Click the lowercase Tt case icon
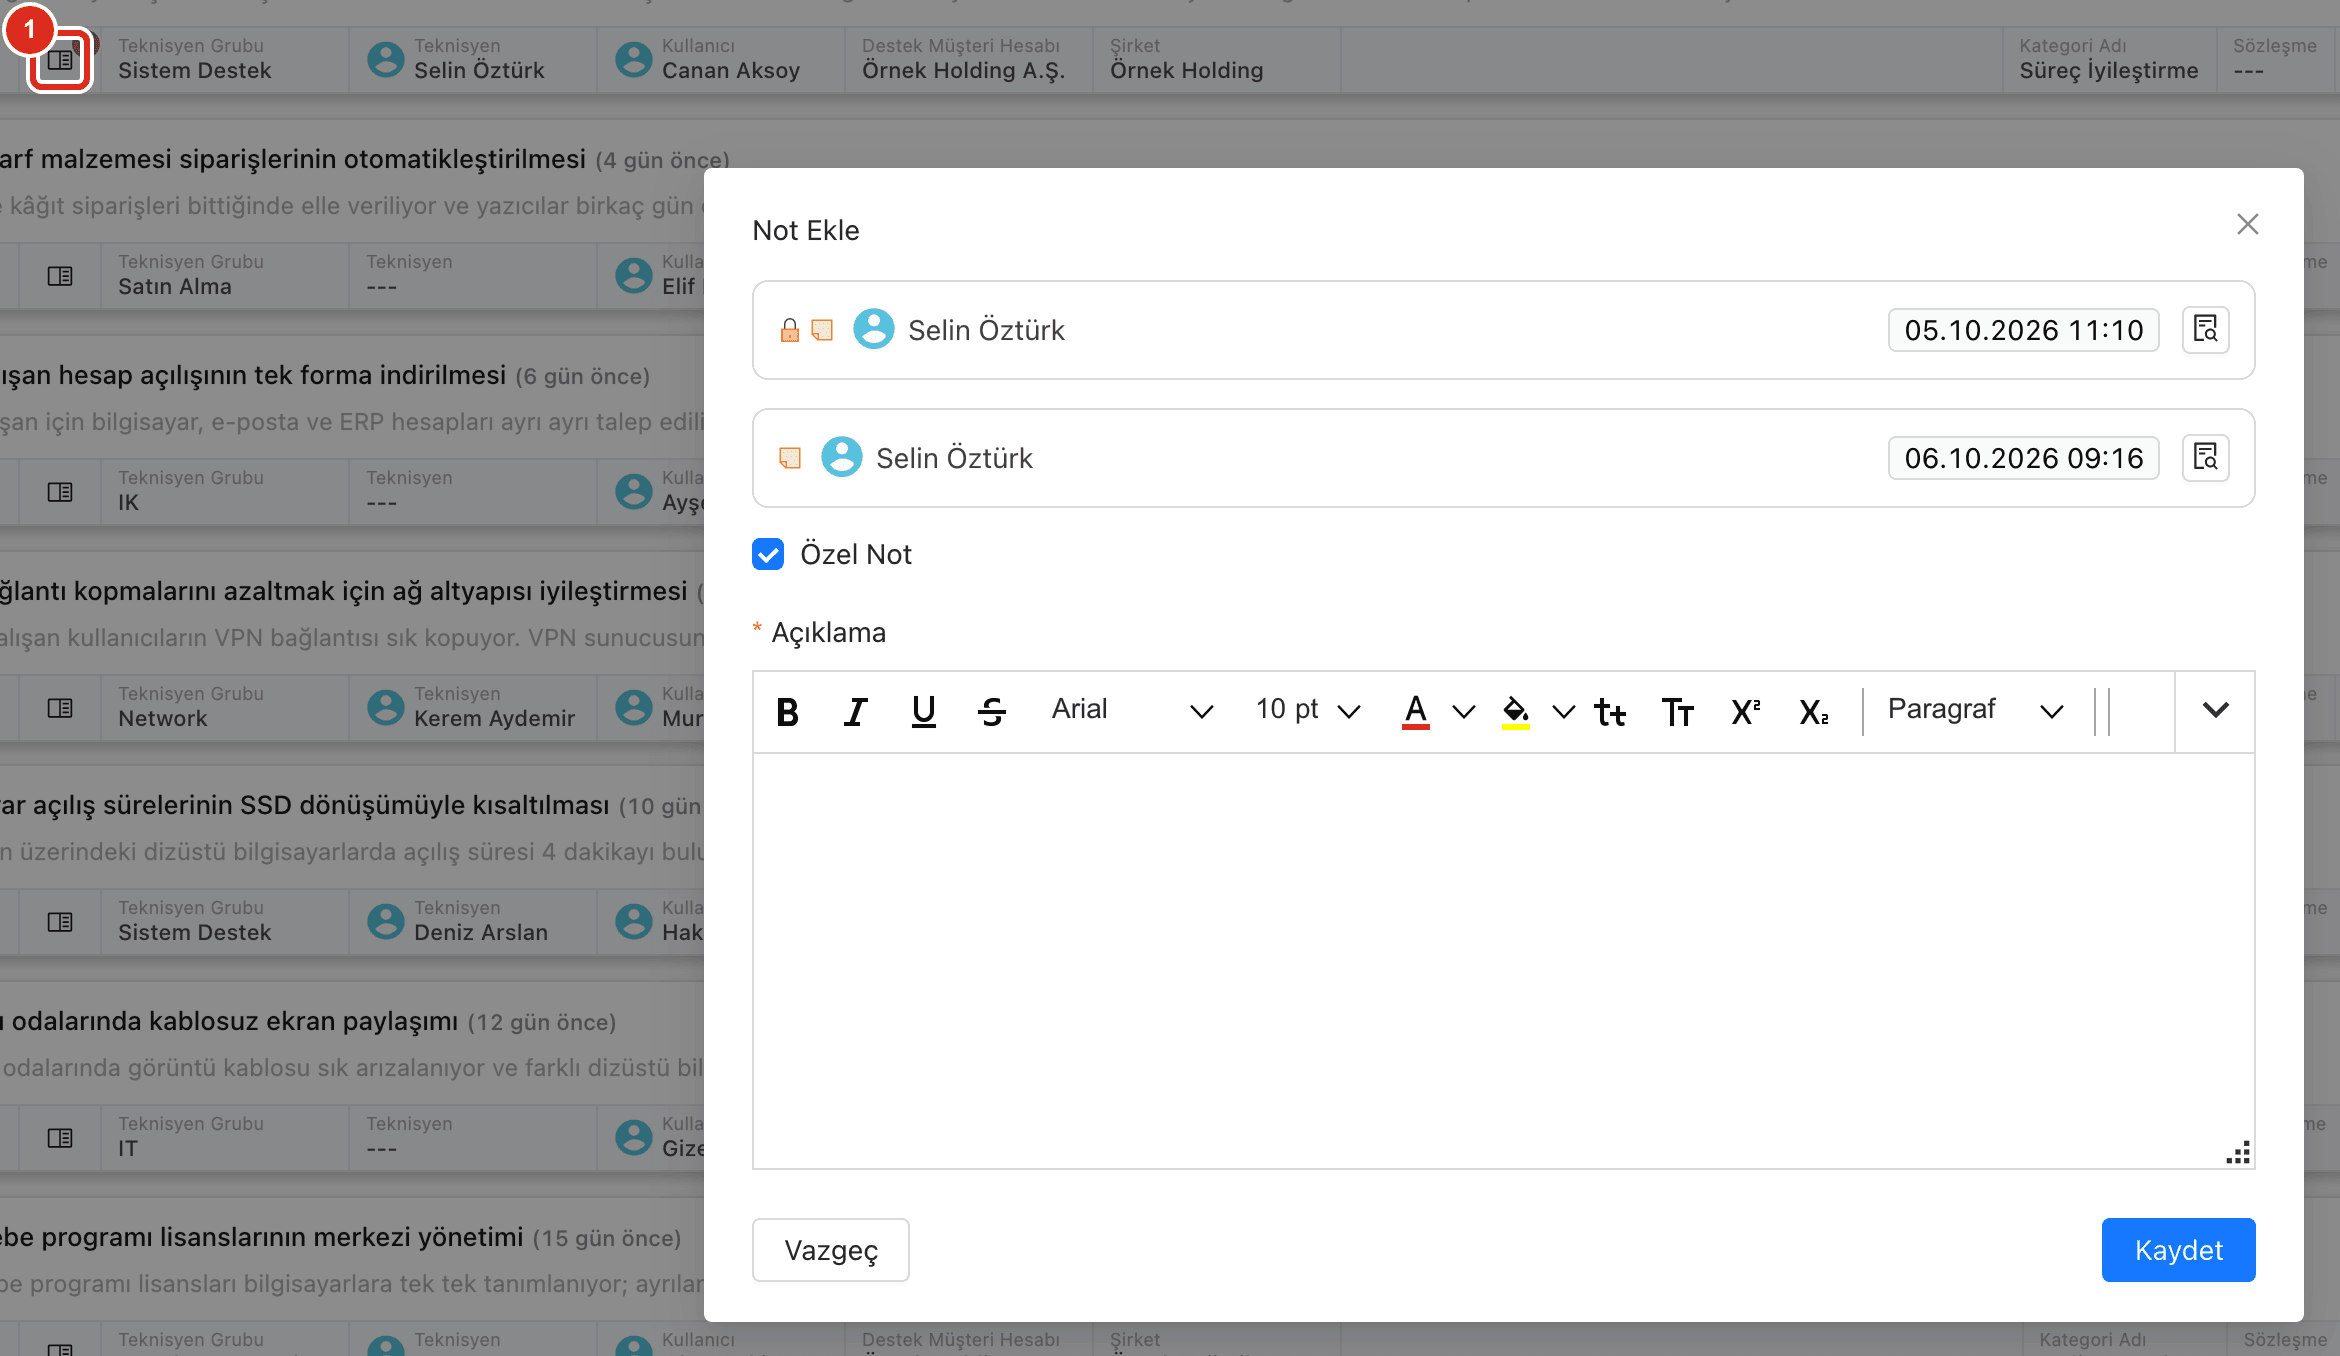 [1610, 712]
